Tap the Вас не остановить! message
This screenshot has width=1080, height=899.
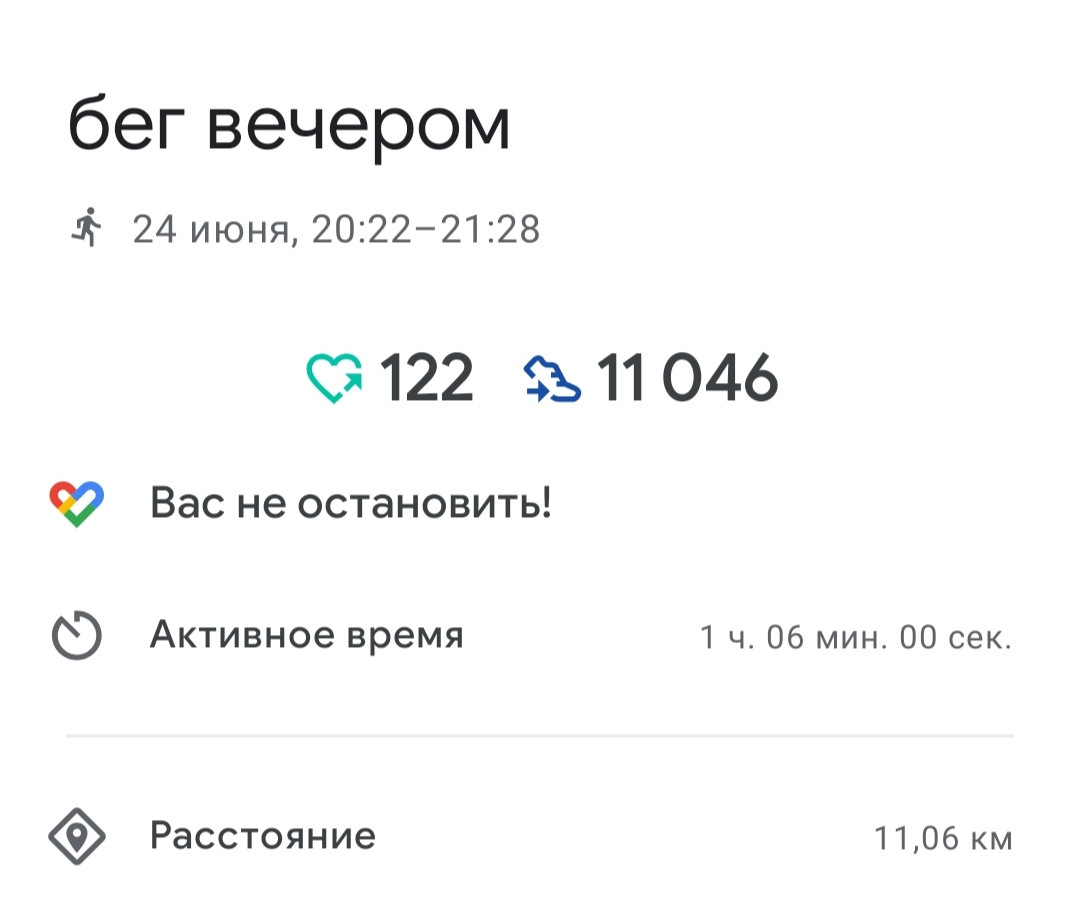[351, 502]
